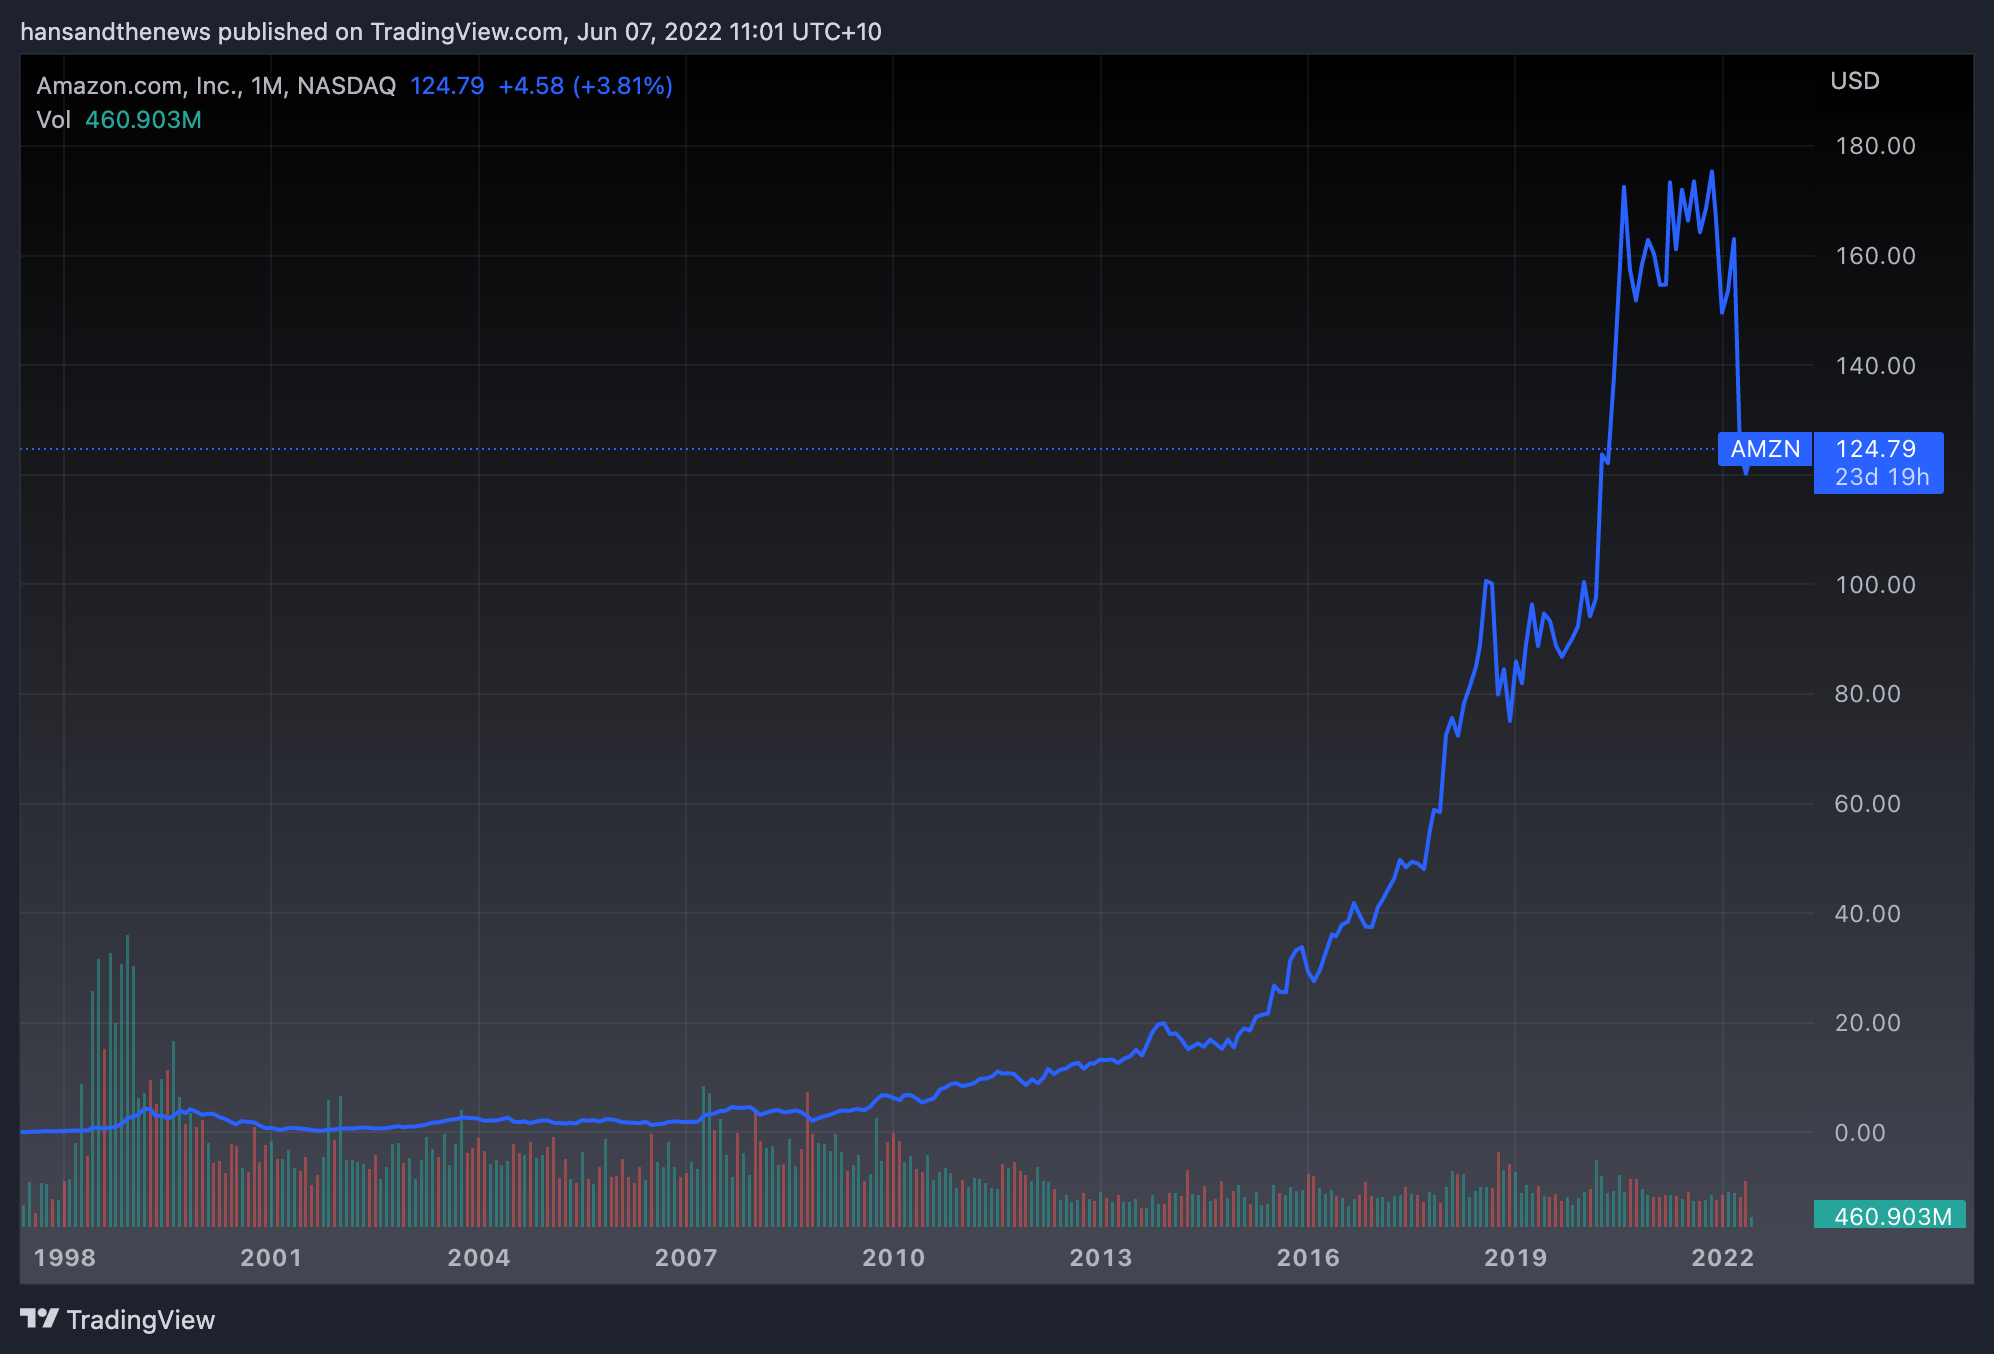Click the publication header text at top
The height and width of the screenshot is (1354, 1994).
click(x=451, y=32)
